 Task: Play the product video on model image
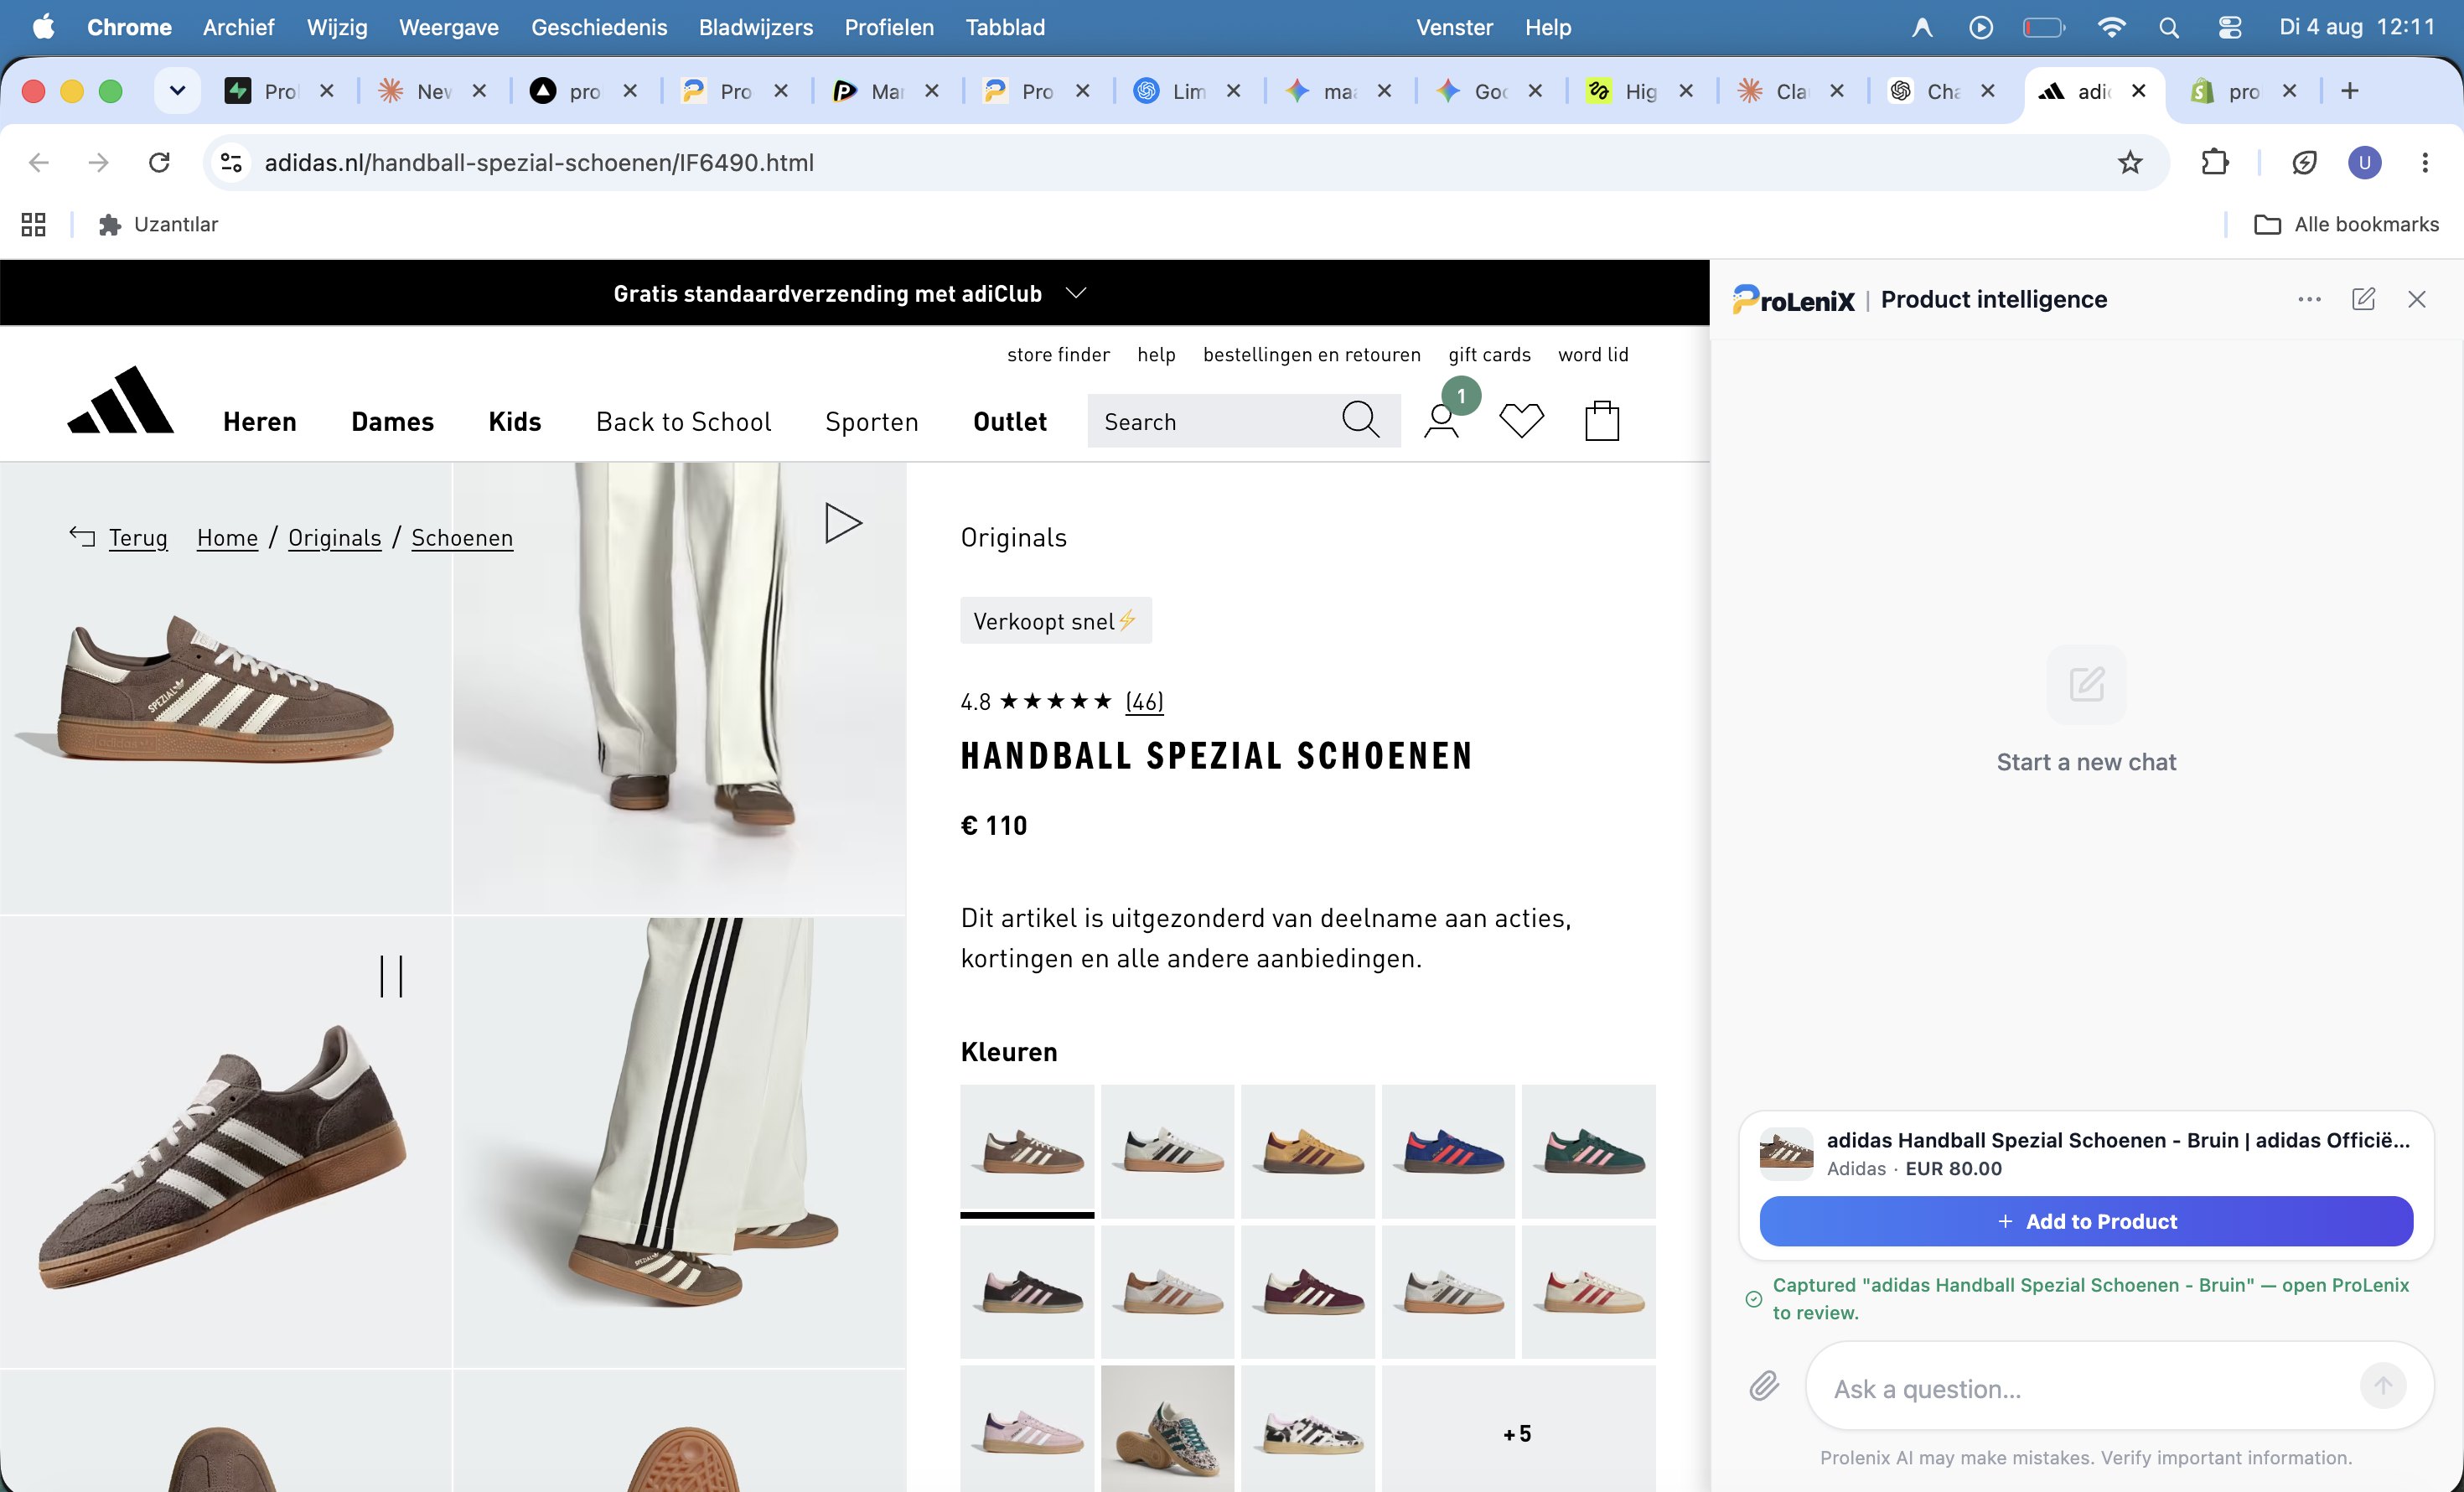pyautogui.click(x=843, y=523)
